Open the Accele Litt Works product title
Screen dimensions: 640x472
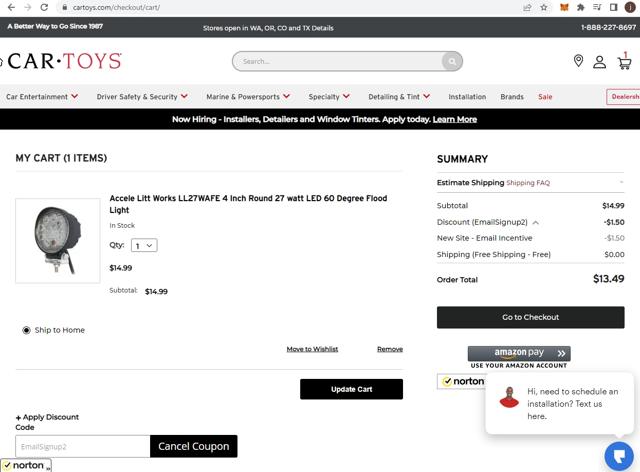point(248,204)
